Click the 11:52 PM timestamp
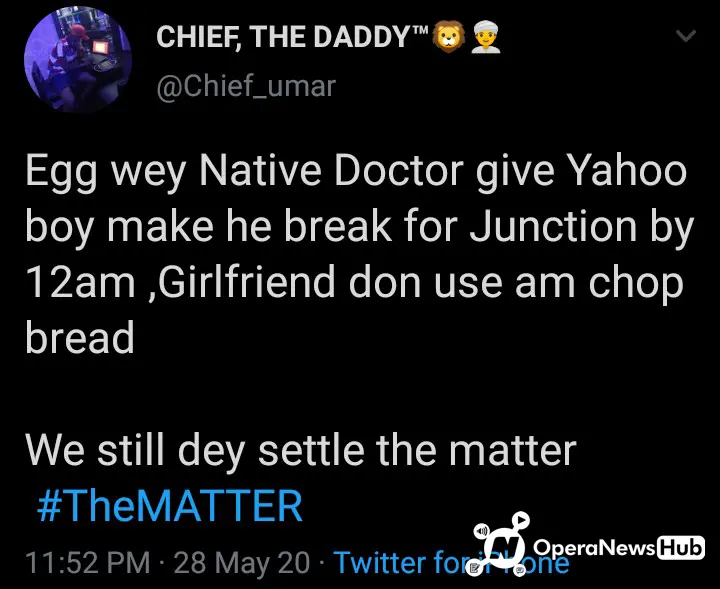720x589 pixels. click(x=87, y=562)
